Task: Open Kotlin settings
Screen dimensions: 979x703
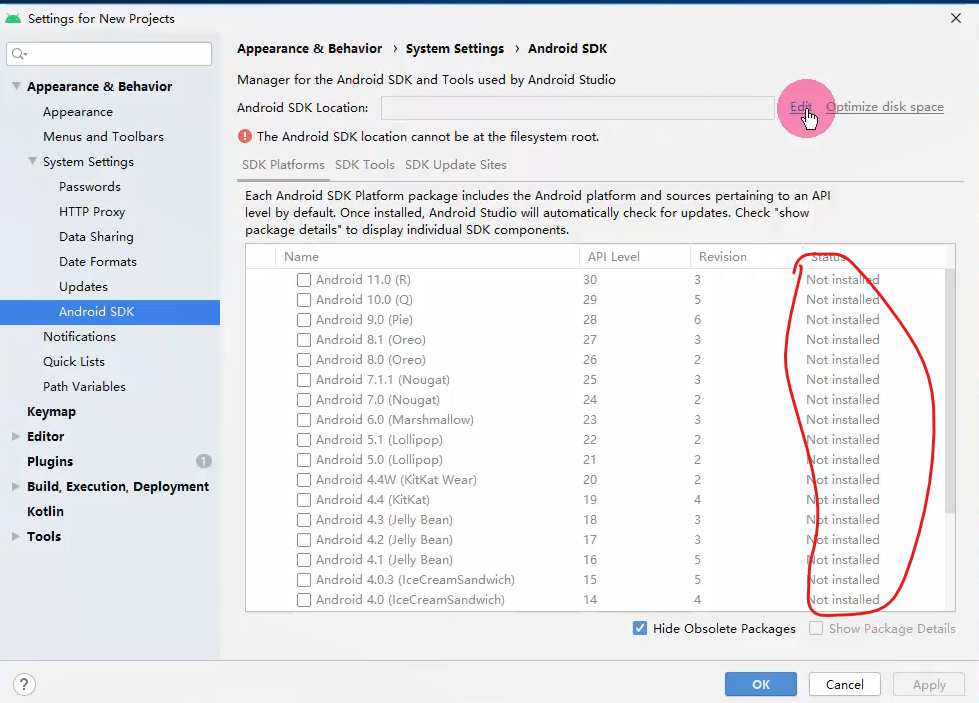Action: 45,511
